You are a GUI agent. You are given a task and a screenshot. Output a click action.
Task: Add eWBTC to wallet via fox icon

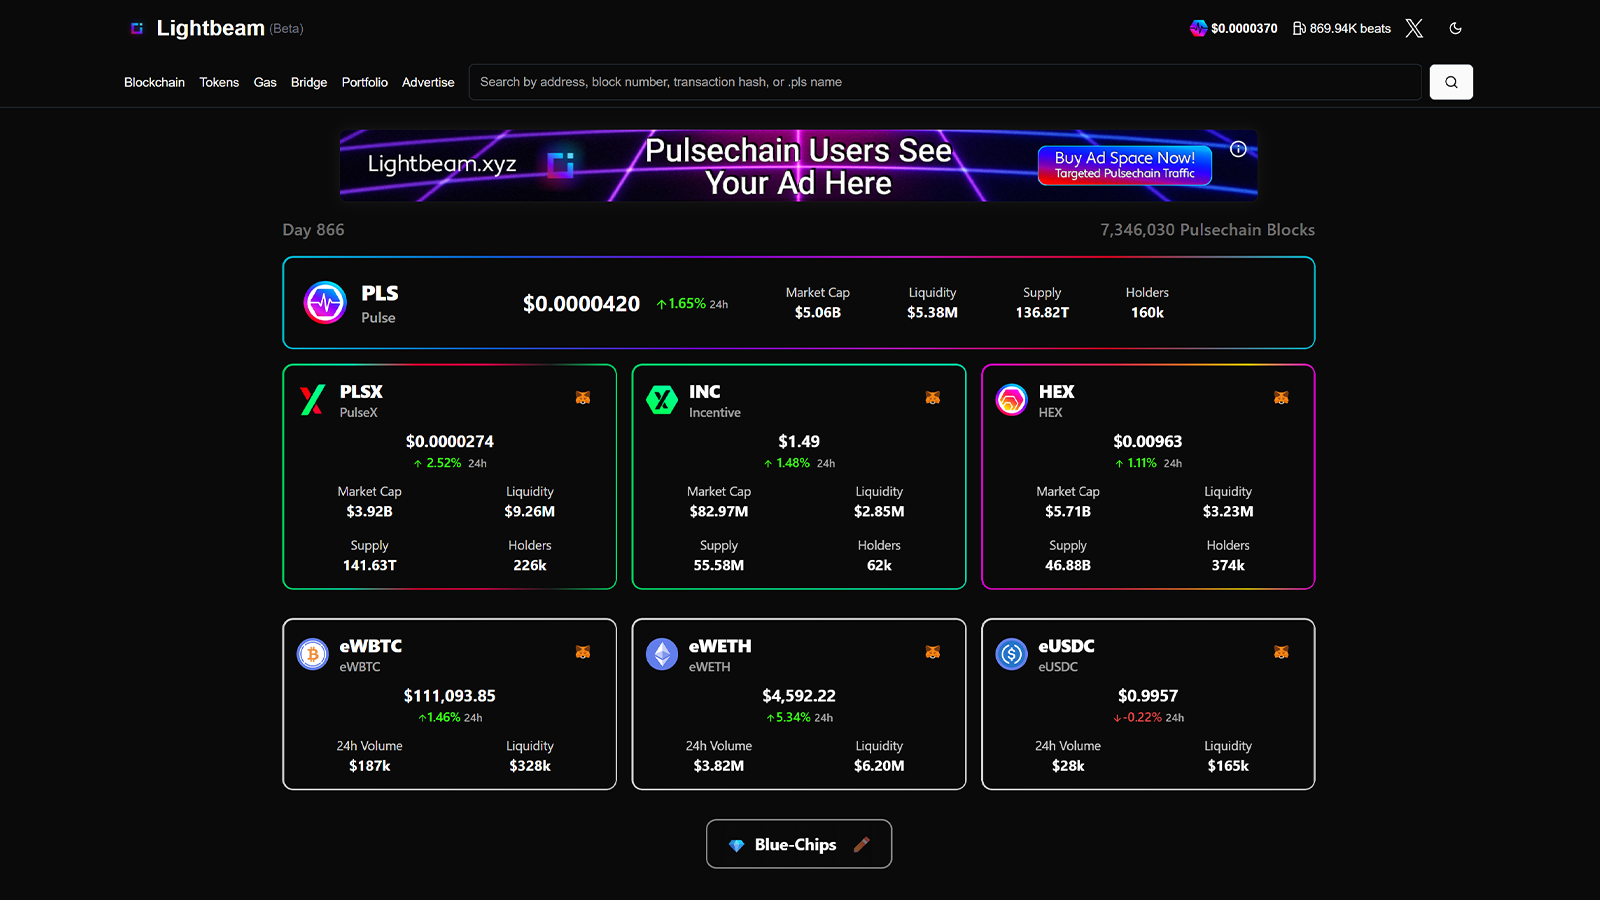(583, 652)
